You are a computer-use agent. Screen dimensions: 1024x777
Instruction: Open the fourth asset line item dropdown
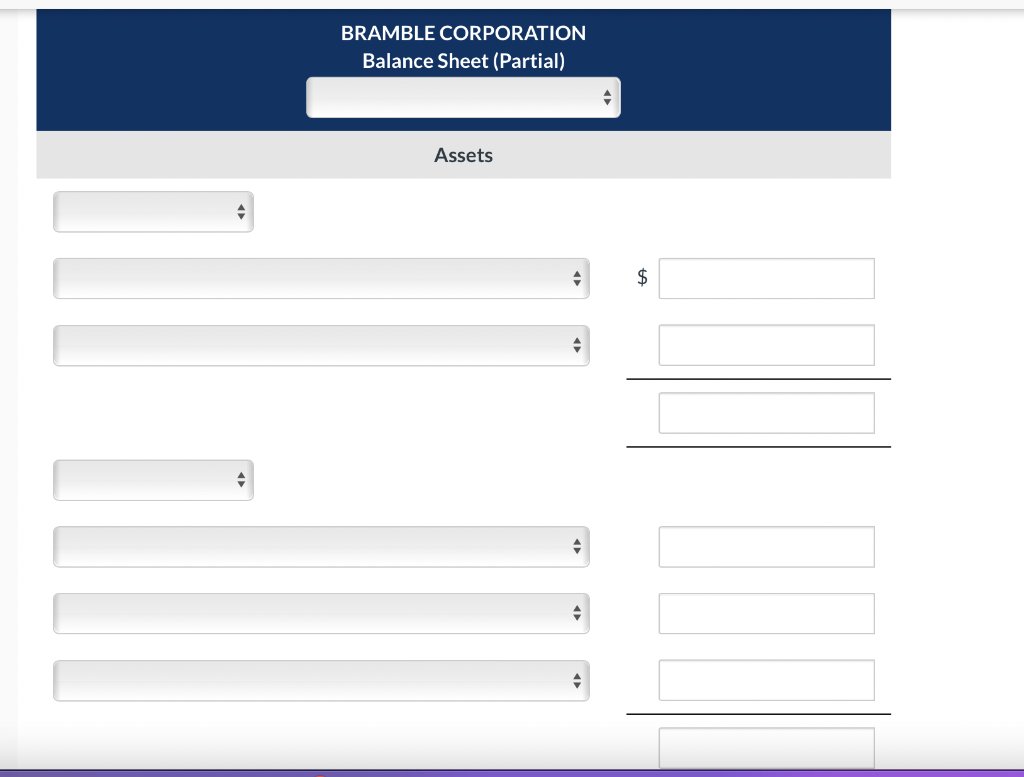click(321, 613)
